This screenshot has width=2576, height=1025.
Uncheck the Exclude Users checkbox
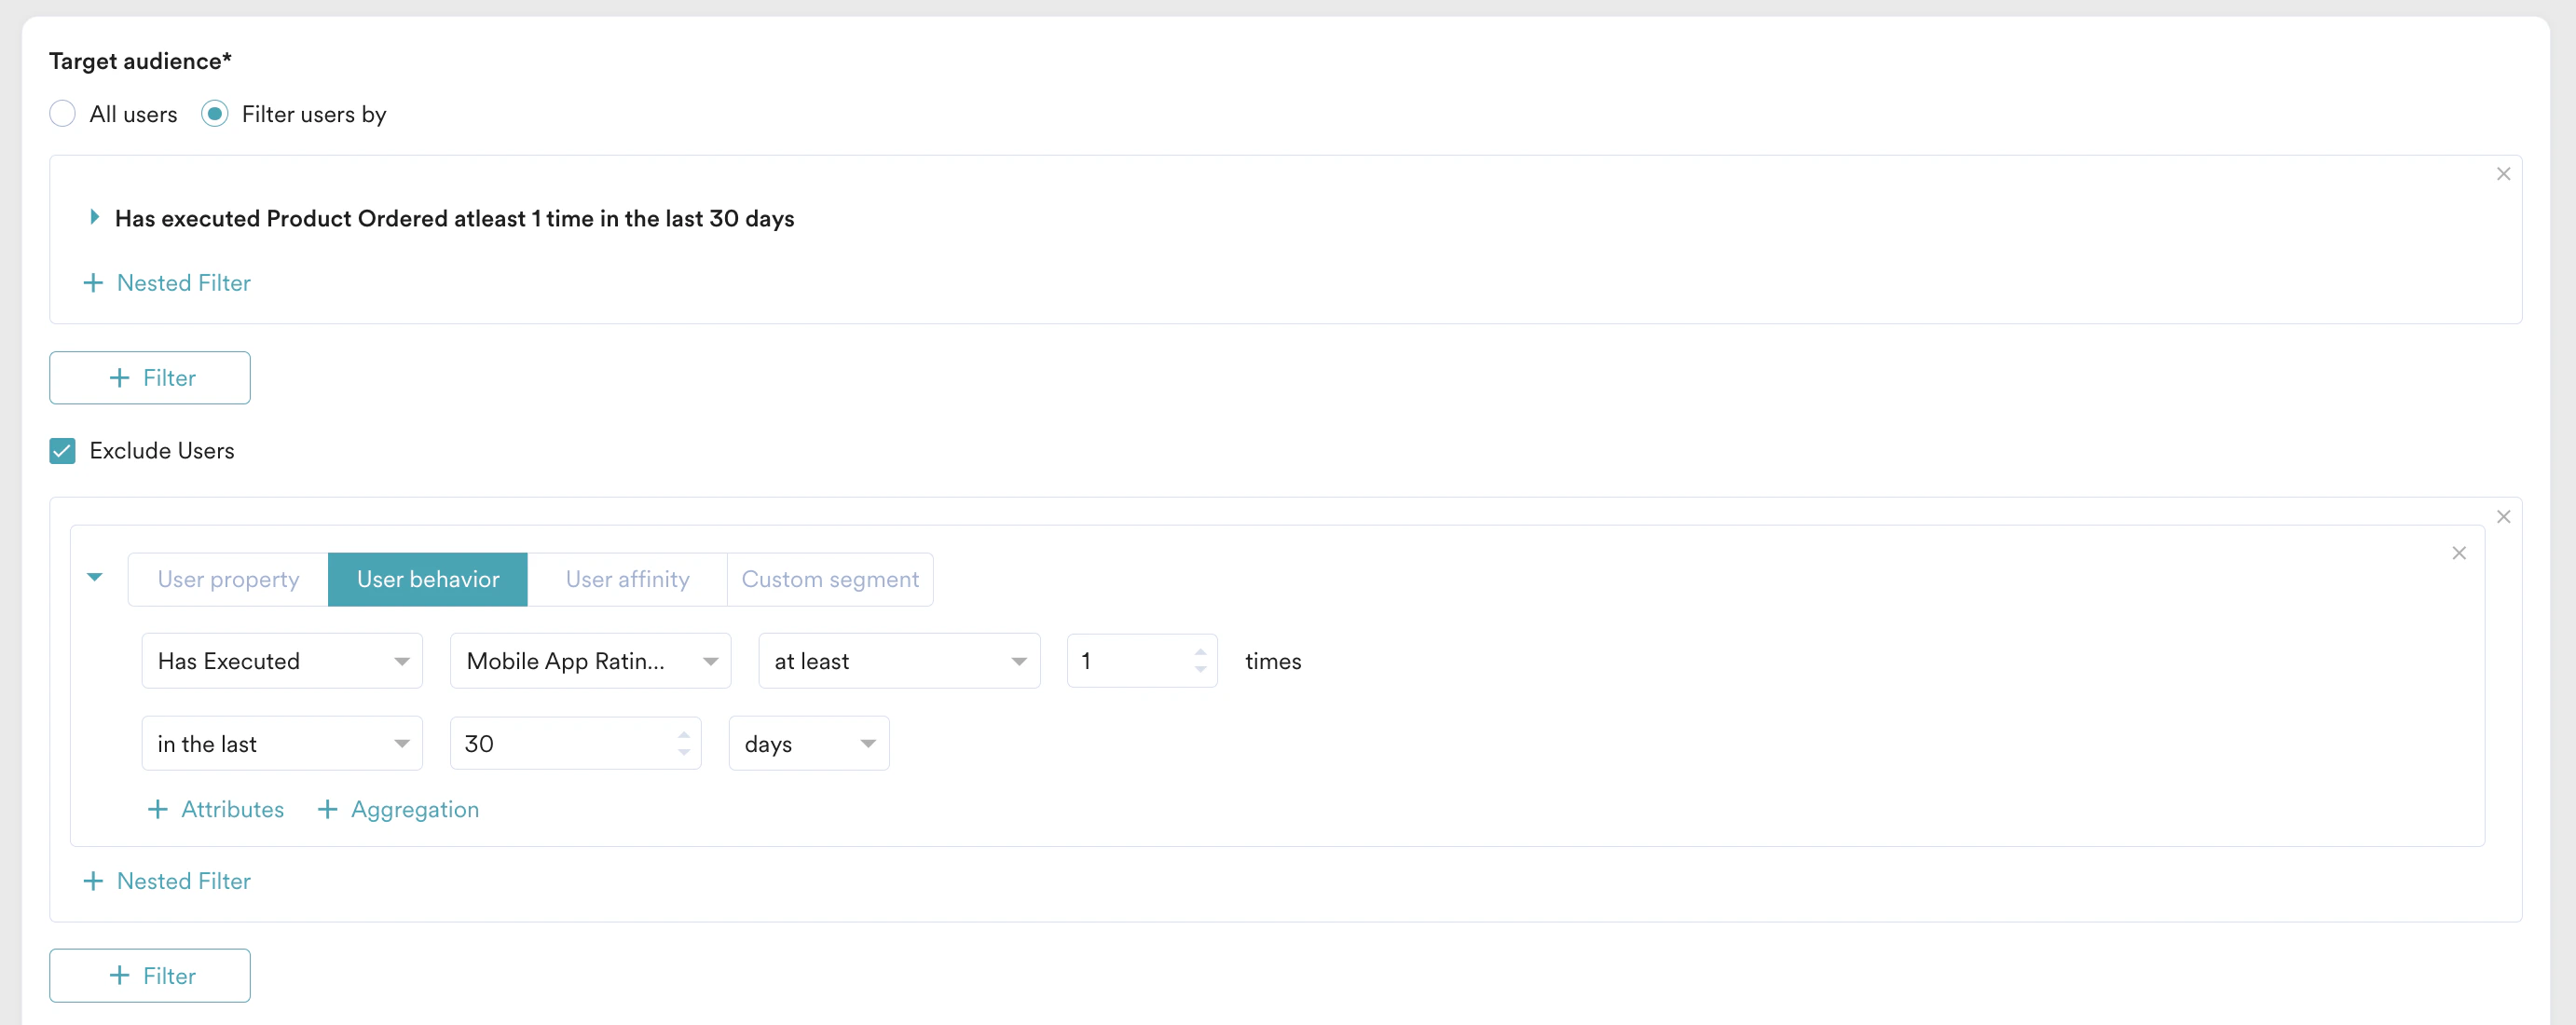(62, 450)
